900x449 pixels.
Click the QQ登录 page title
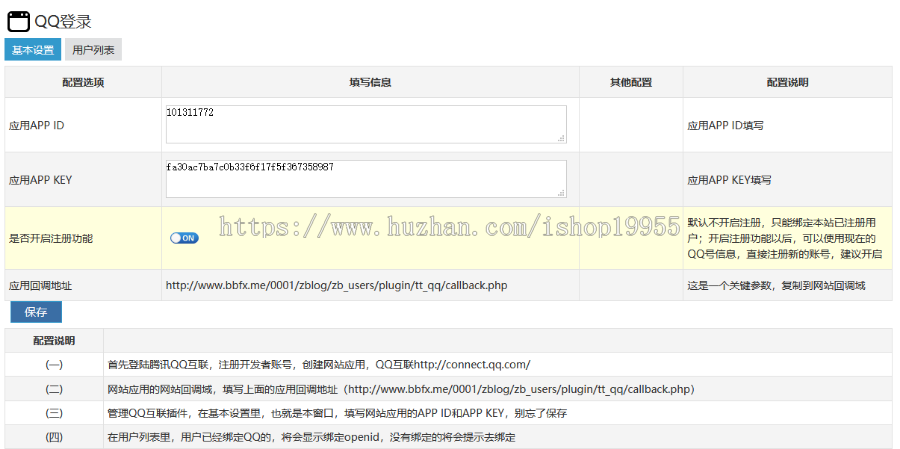(x=63, y=22)
